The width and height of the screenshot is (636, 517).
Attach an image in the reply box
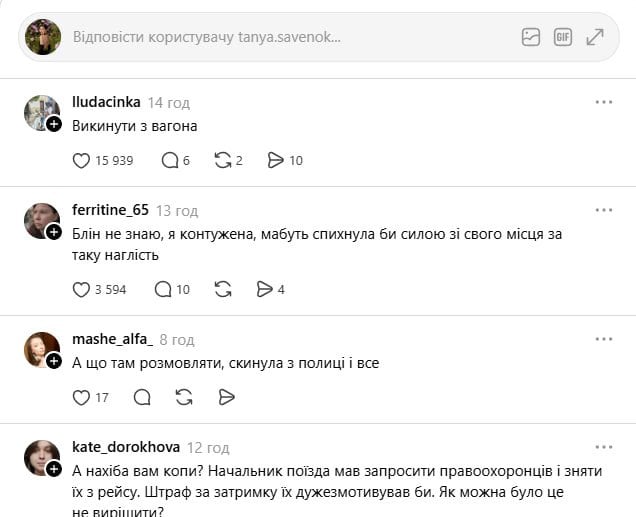click(531, 37)
